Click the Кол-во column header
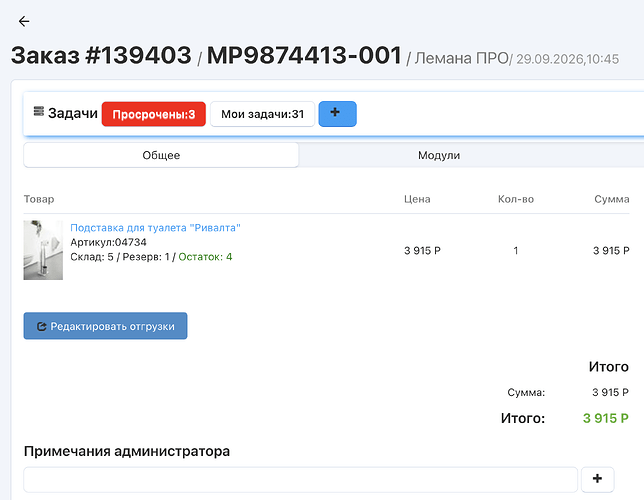The width and height of the screenshot is (644, 500). point(516,199)
